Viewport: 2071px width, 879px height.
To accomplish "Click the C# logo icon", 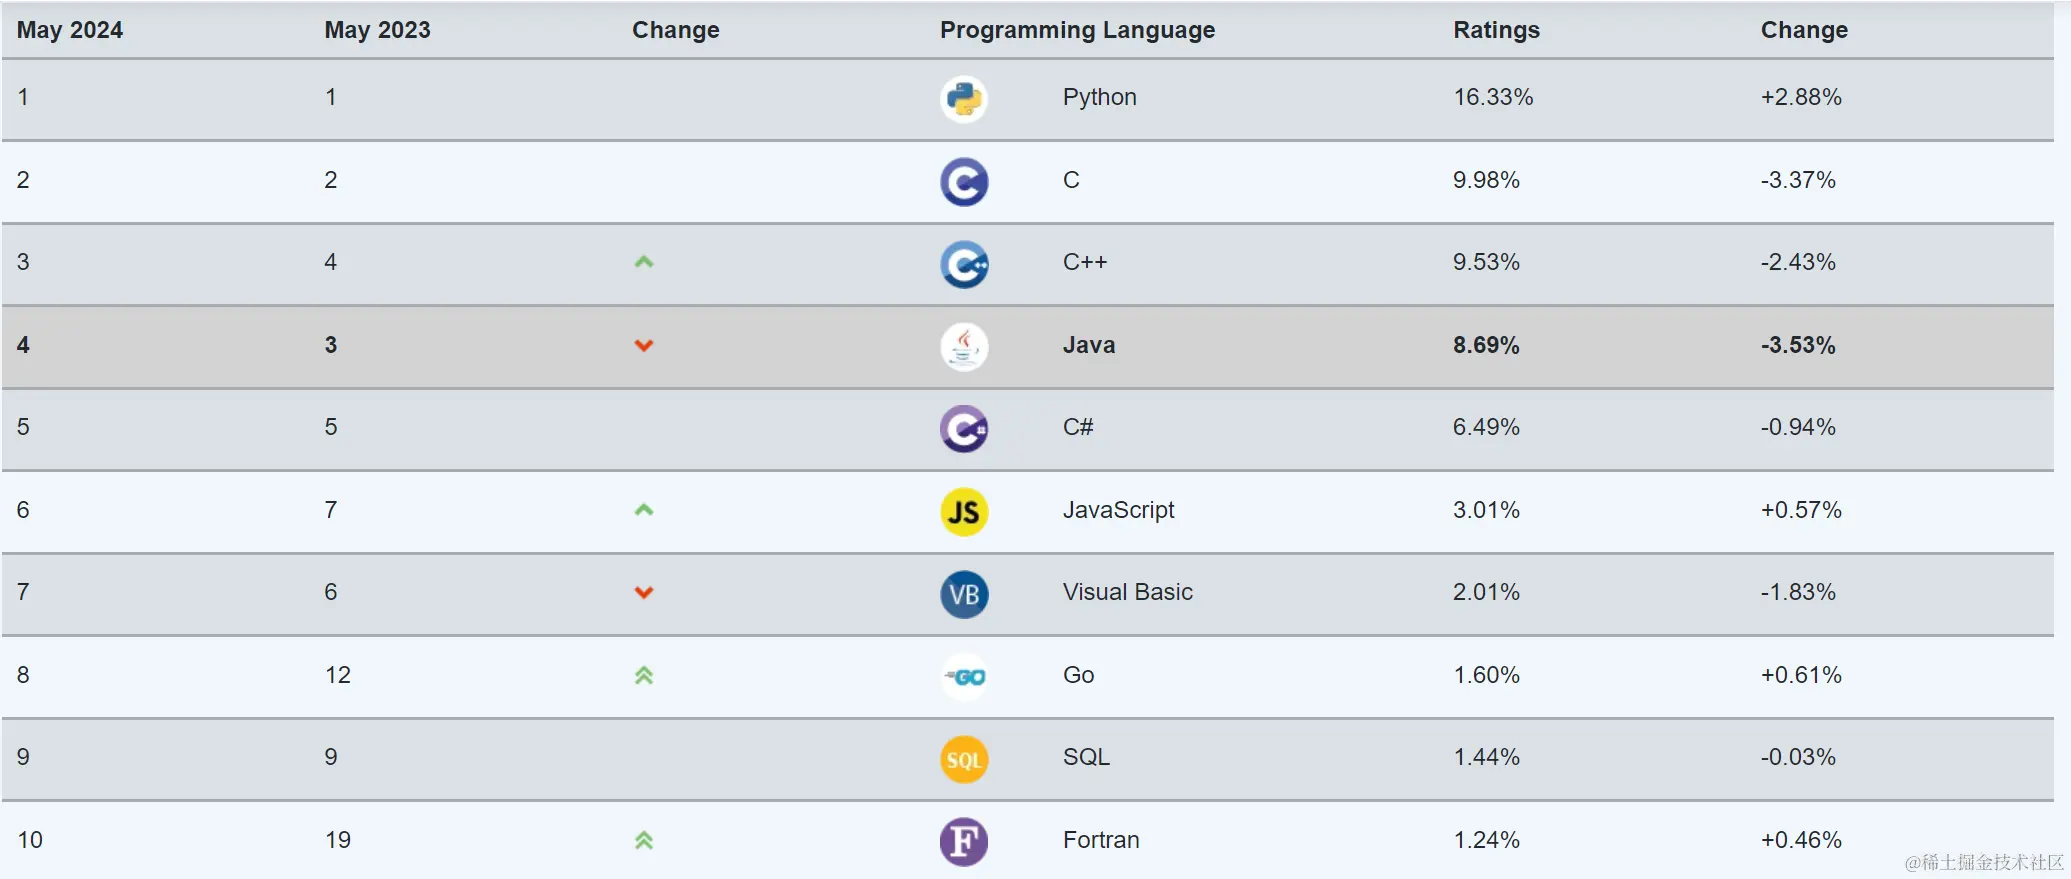I will 964,429.
